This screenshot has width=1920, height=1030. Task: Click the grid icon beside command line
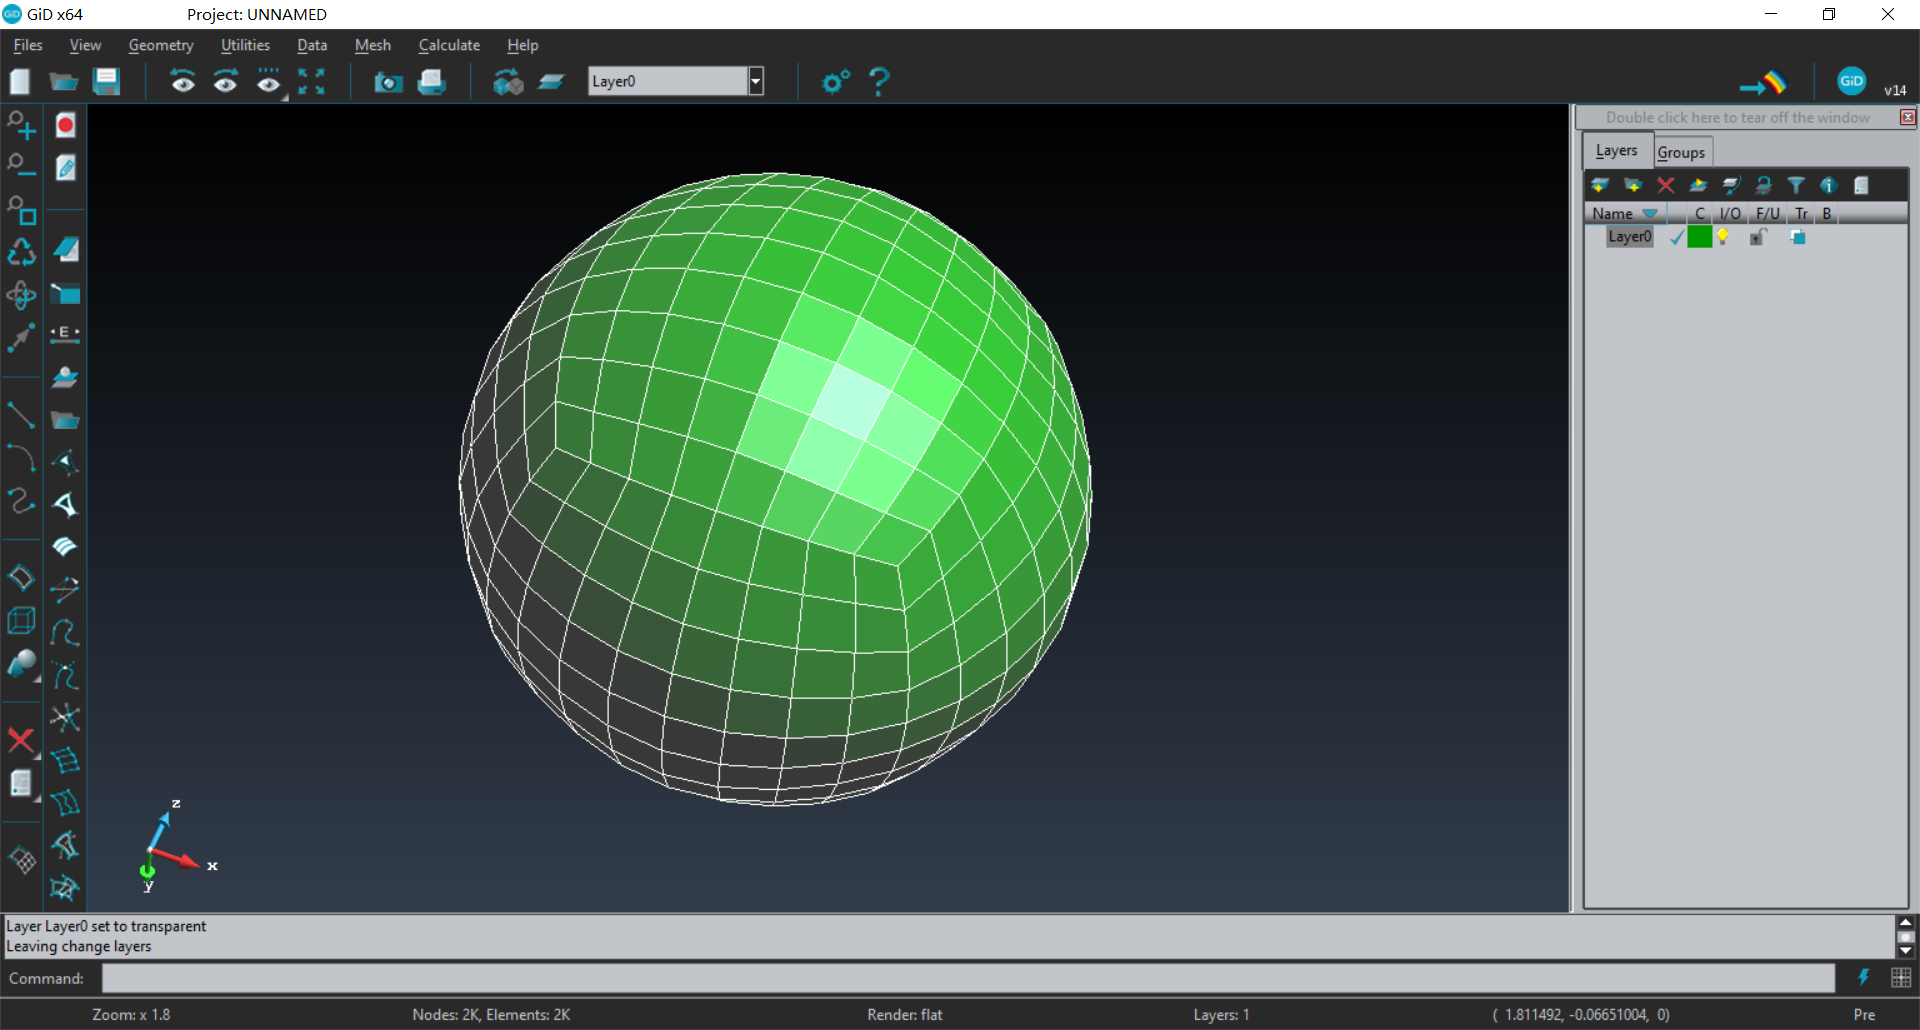(1901, 977)
